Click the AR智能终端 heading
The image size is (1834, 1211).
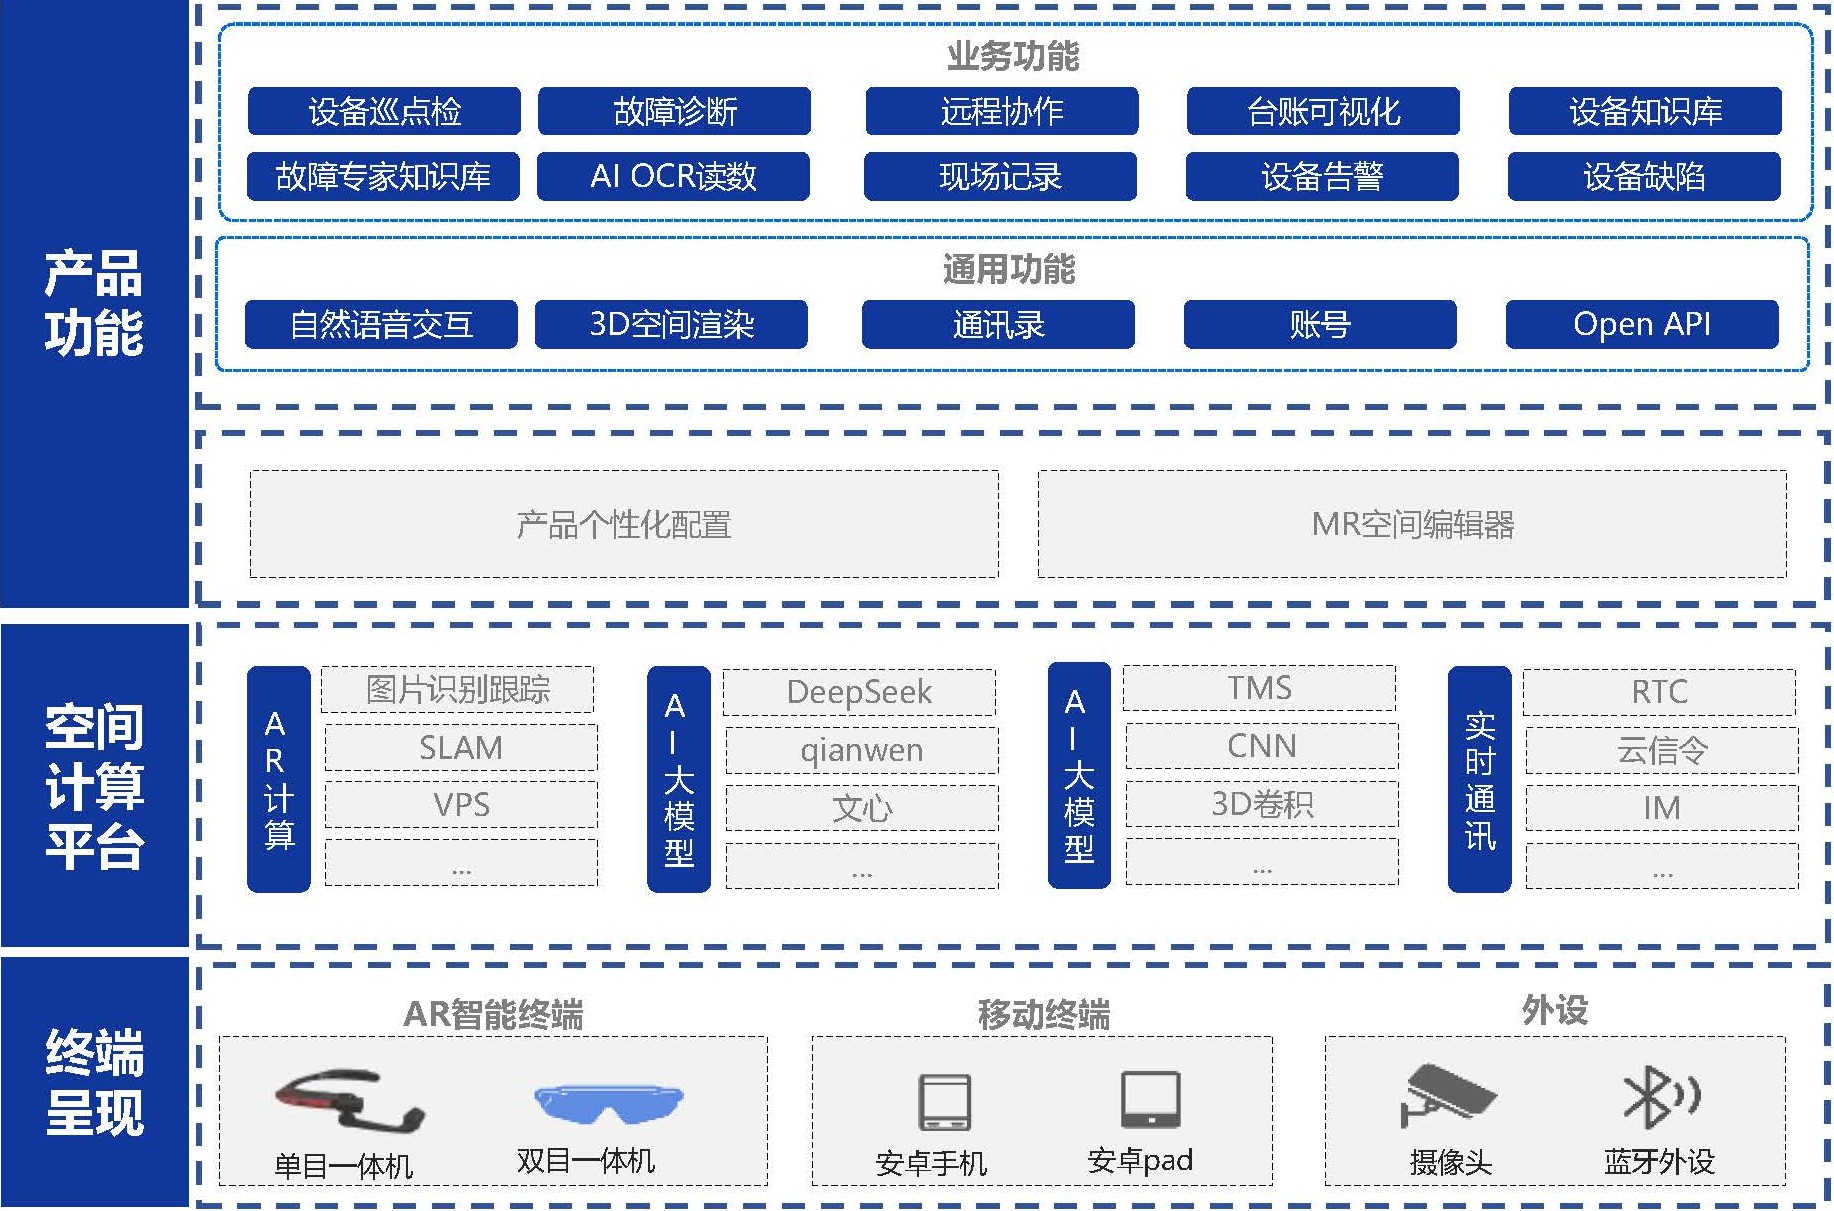click(493, 1015)
